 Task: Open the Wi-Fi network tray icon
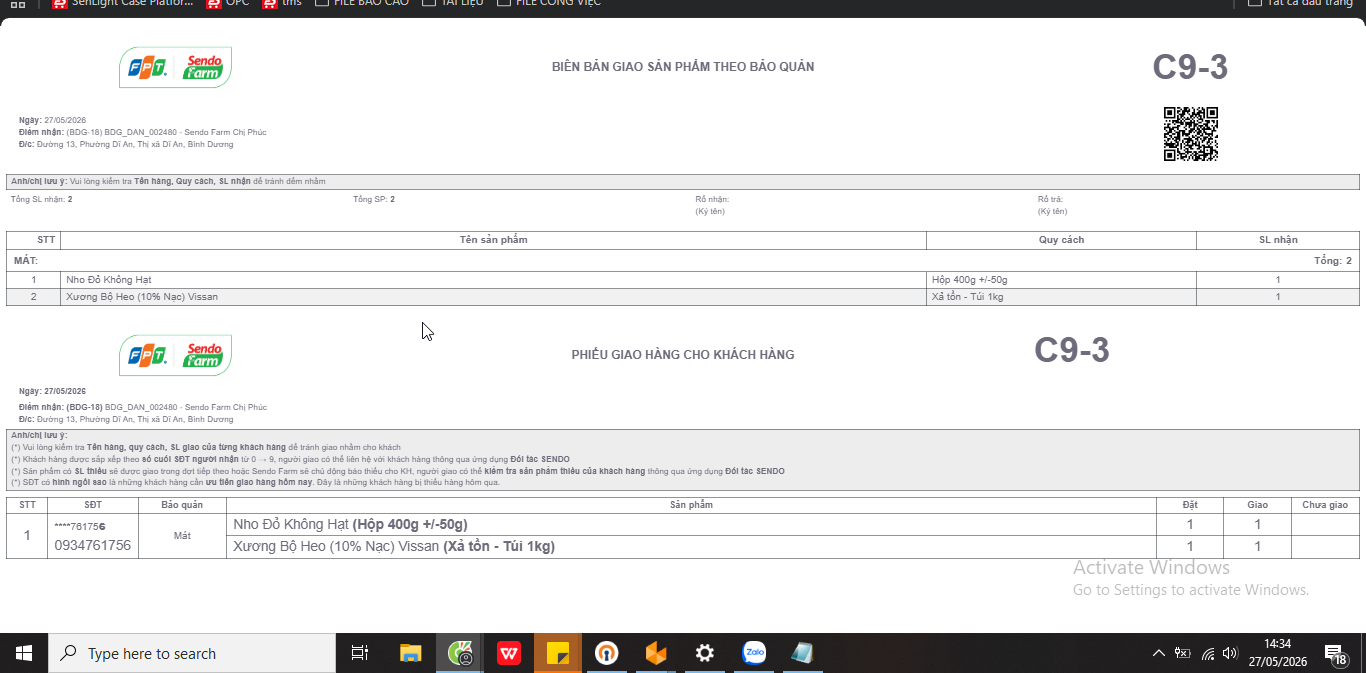[x=1207, y=653]
